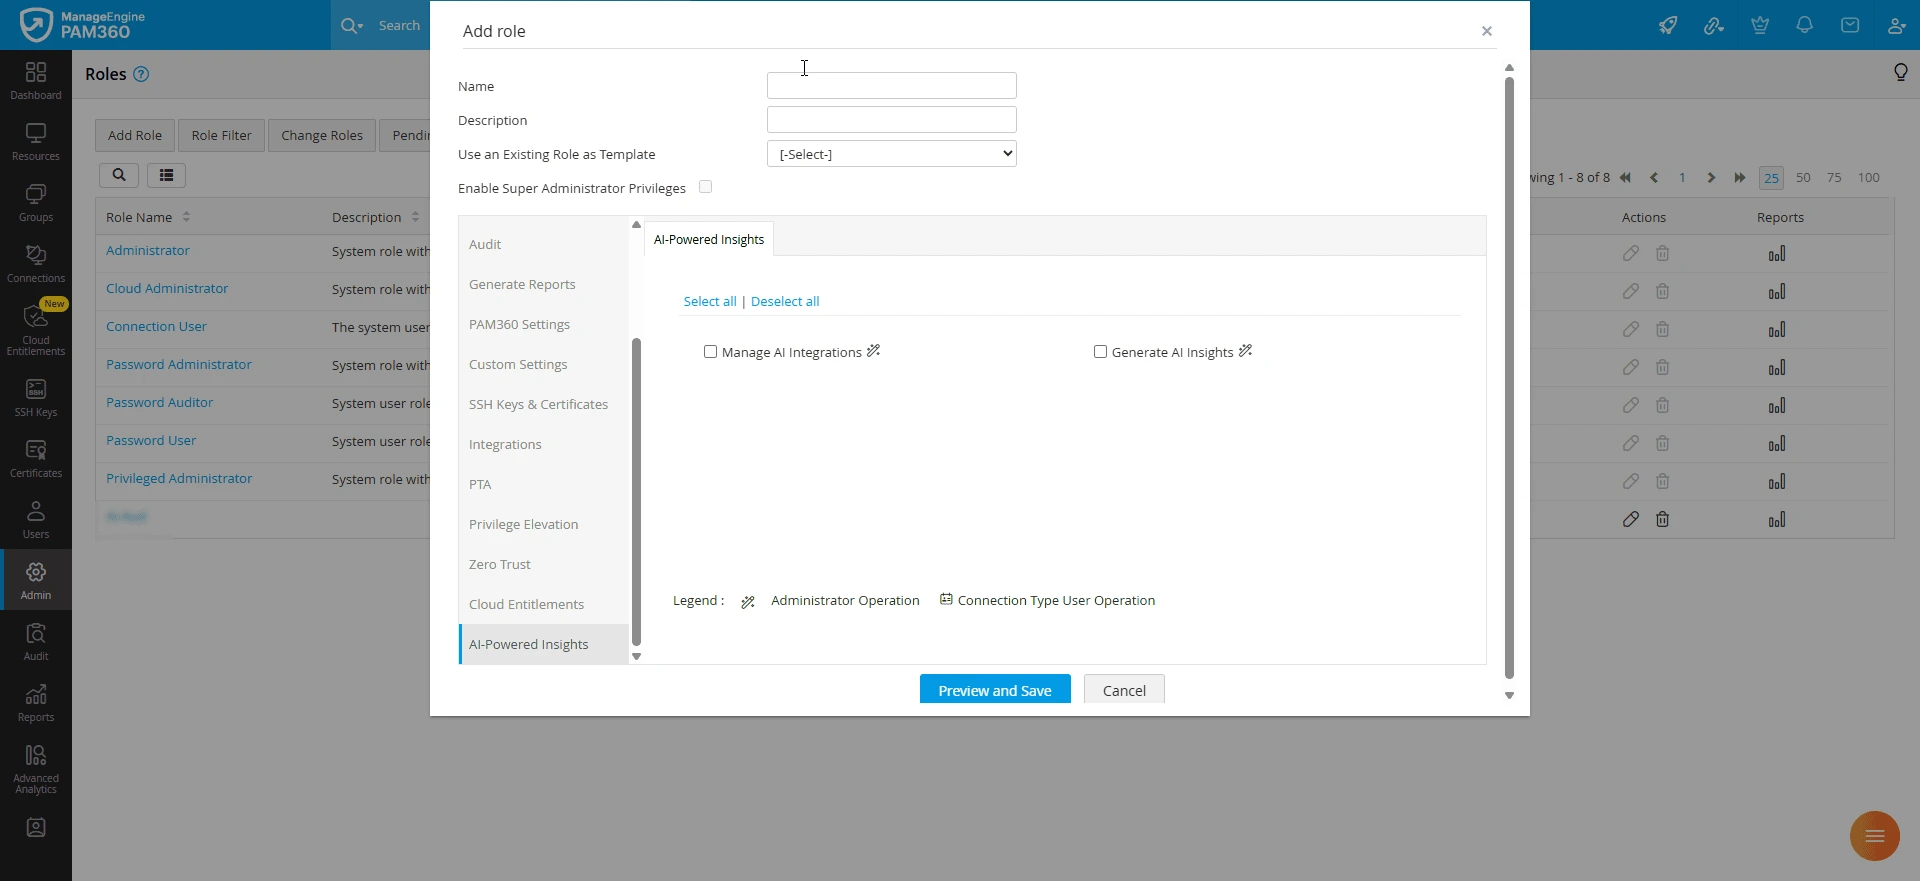Viewport: 1920px width, 881px height.
Task: Click Preview and Save button
Action: (x=995, y=690)
